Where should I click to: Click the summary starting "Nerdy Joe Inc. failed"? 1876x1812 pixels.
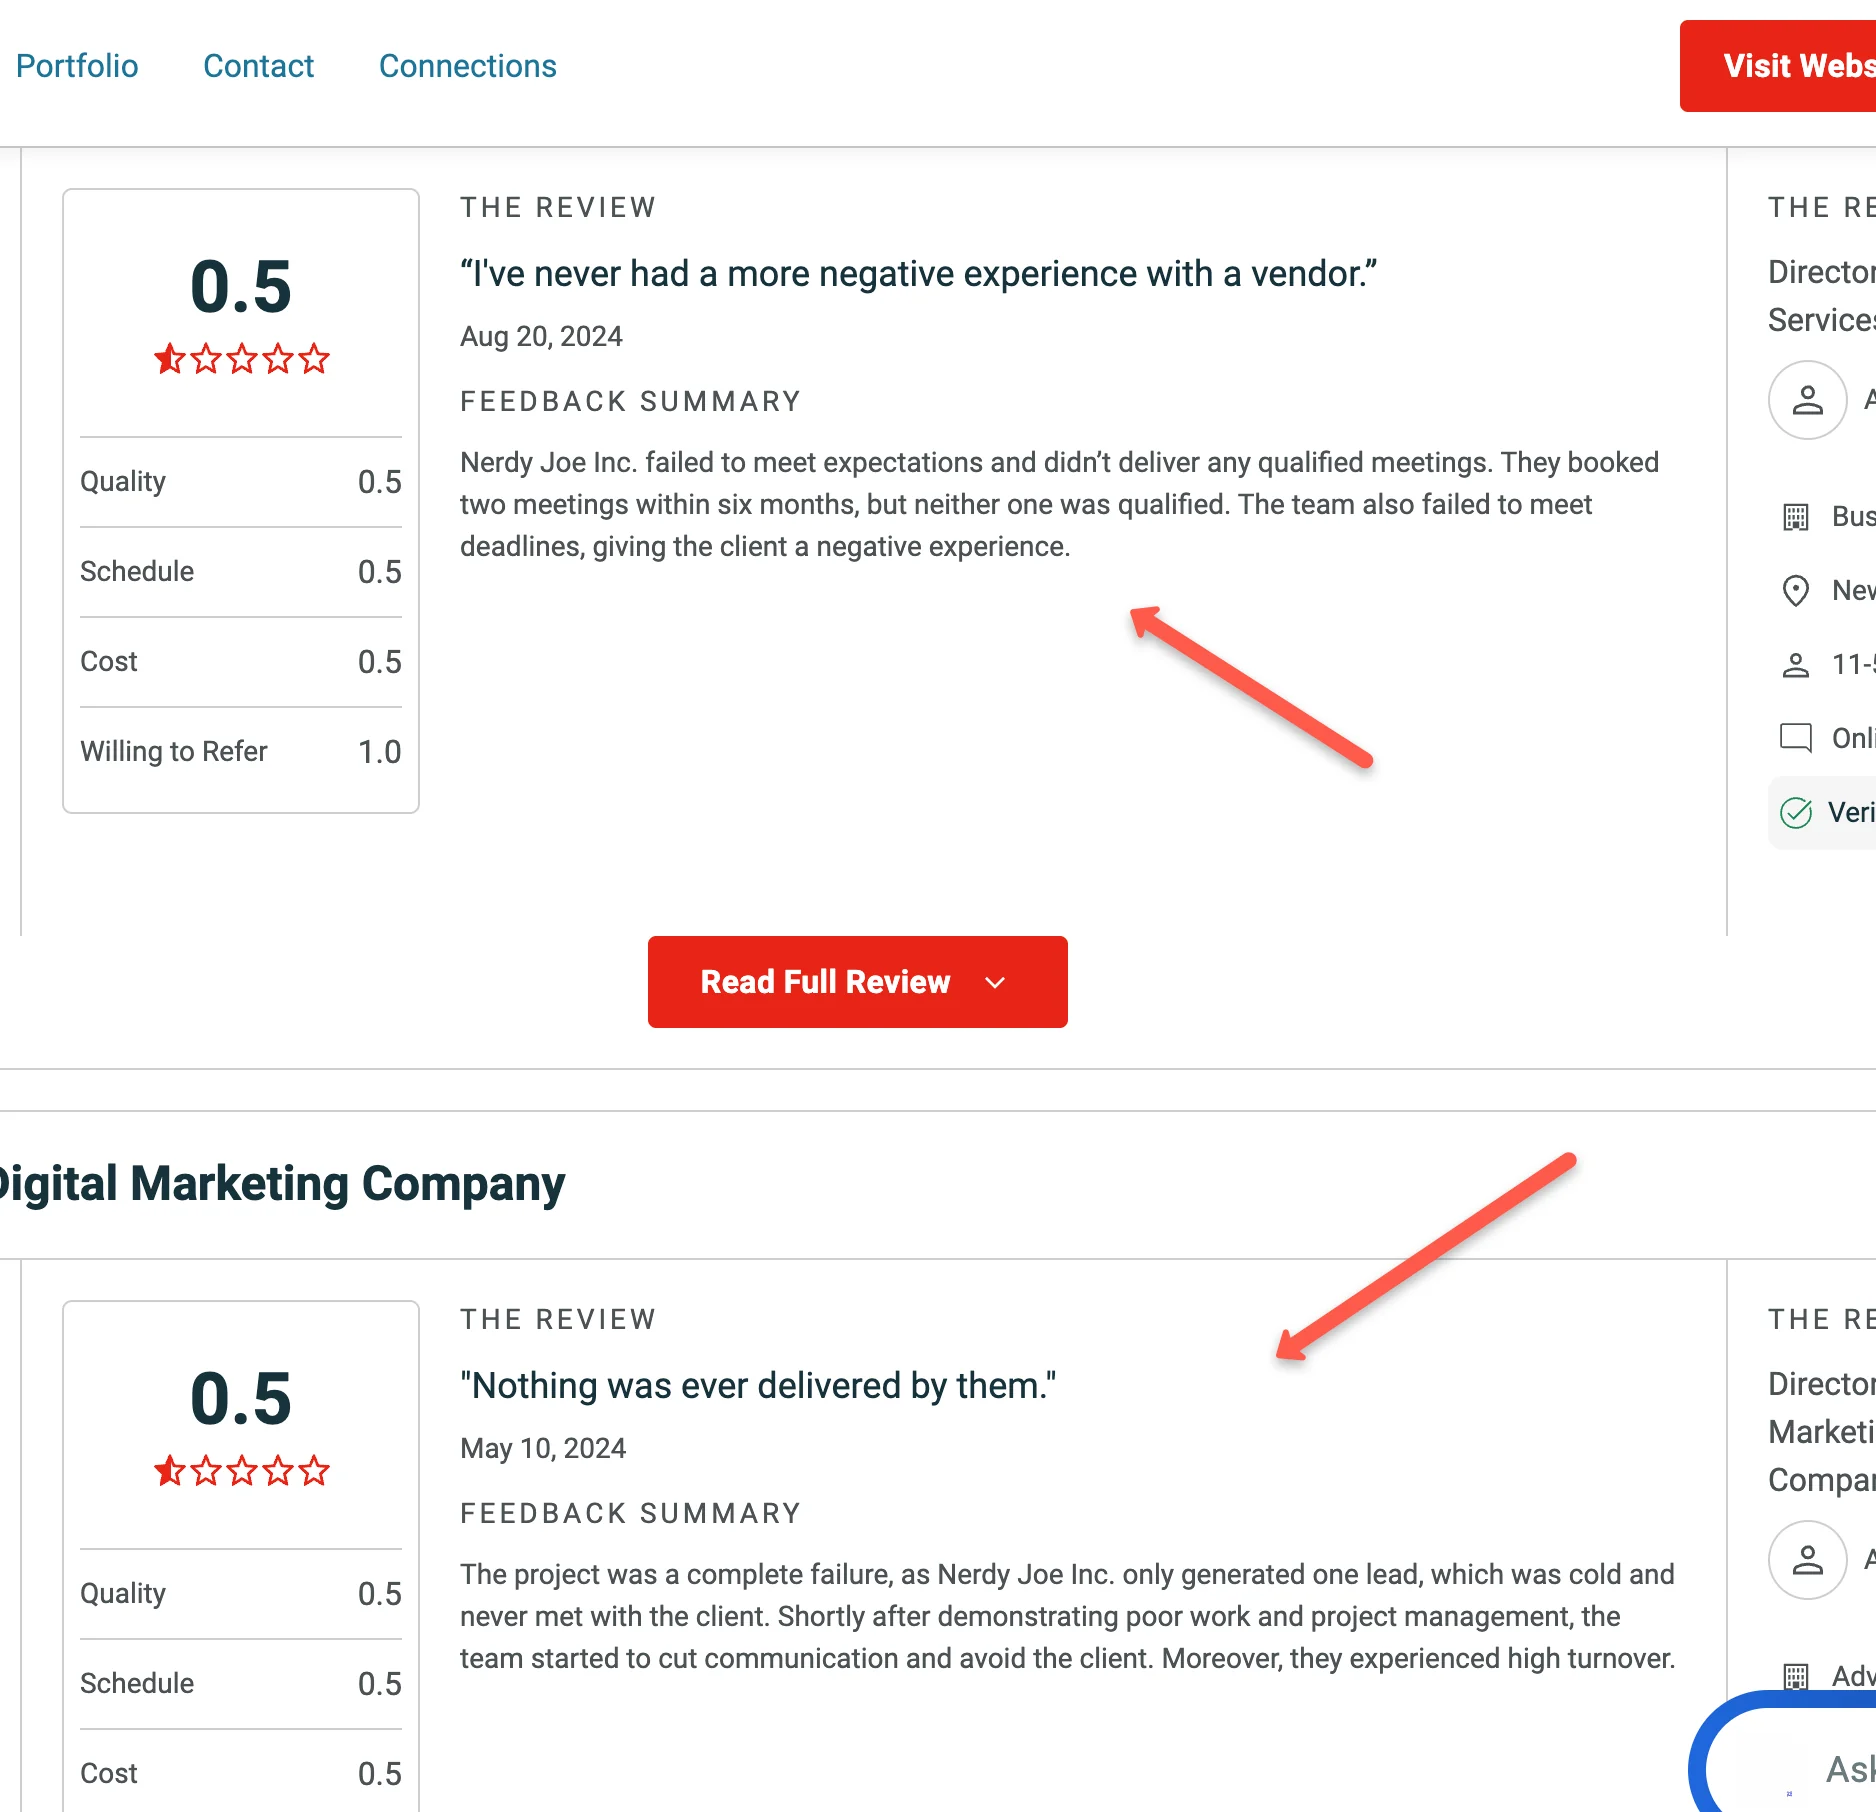tap(1059, 504)
